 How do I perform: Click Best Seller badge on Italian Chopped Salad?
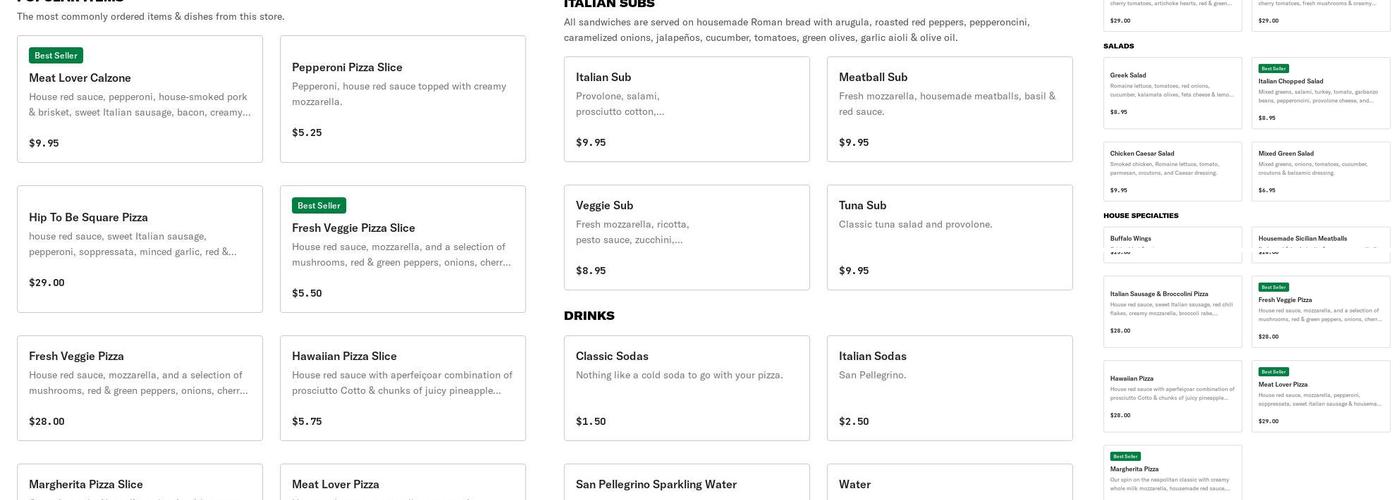click(1273, 68)
